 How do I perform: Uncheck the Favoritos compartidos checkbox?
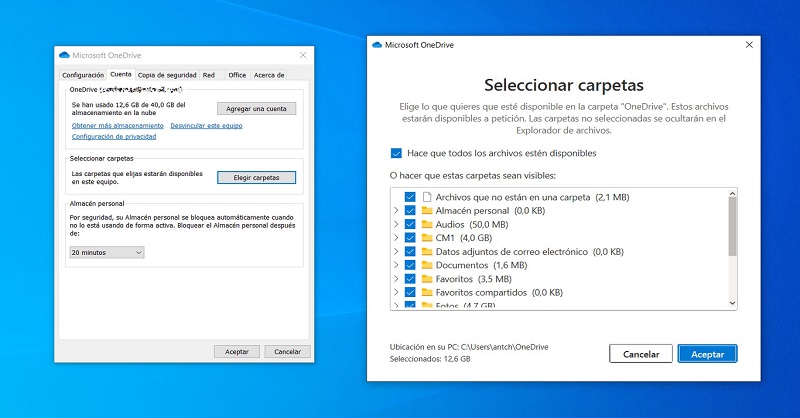pos(410,292)
